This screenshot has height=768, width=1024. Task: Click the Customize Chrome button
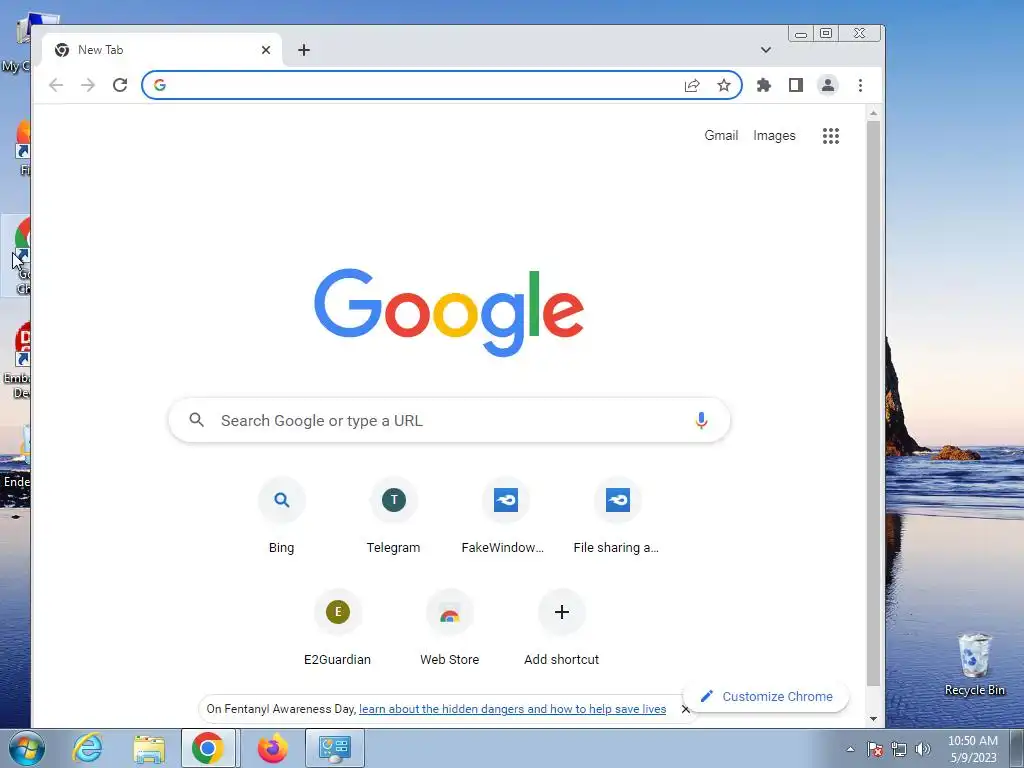tap(767, 696)
